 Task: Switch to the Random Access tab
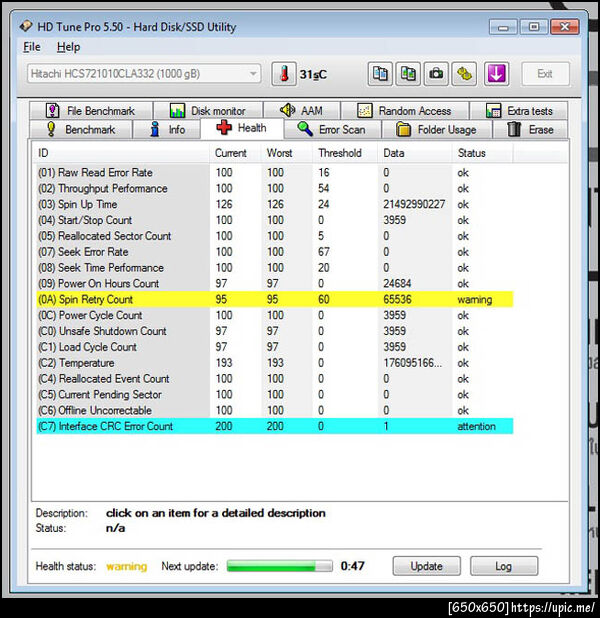pyautogui.click(x=404, y=111)
